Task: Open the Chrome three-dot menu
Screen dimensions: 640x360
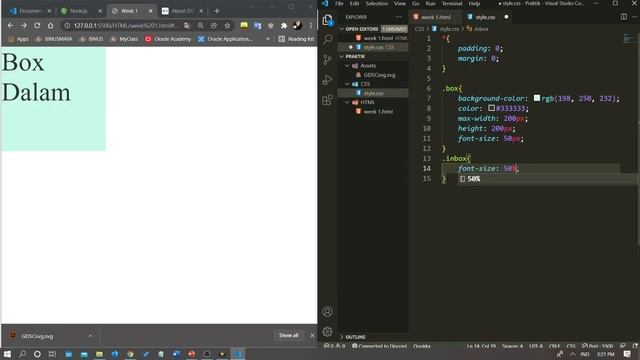Action: (311, 25)
